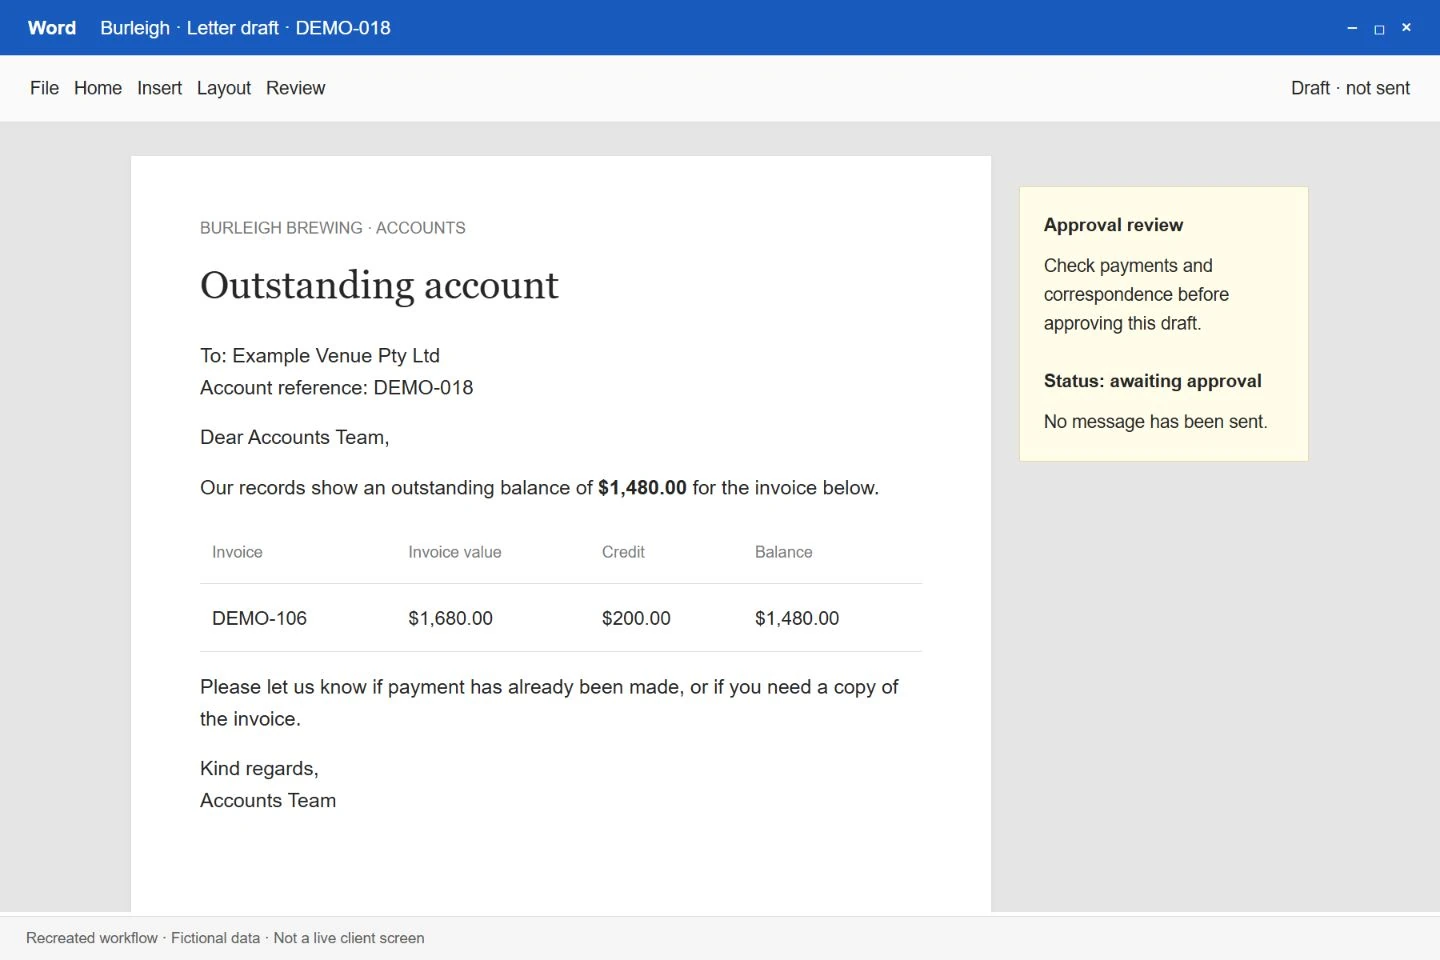Click the "Invoice" column header

(237, 552)
